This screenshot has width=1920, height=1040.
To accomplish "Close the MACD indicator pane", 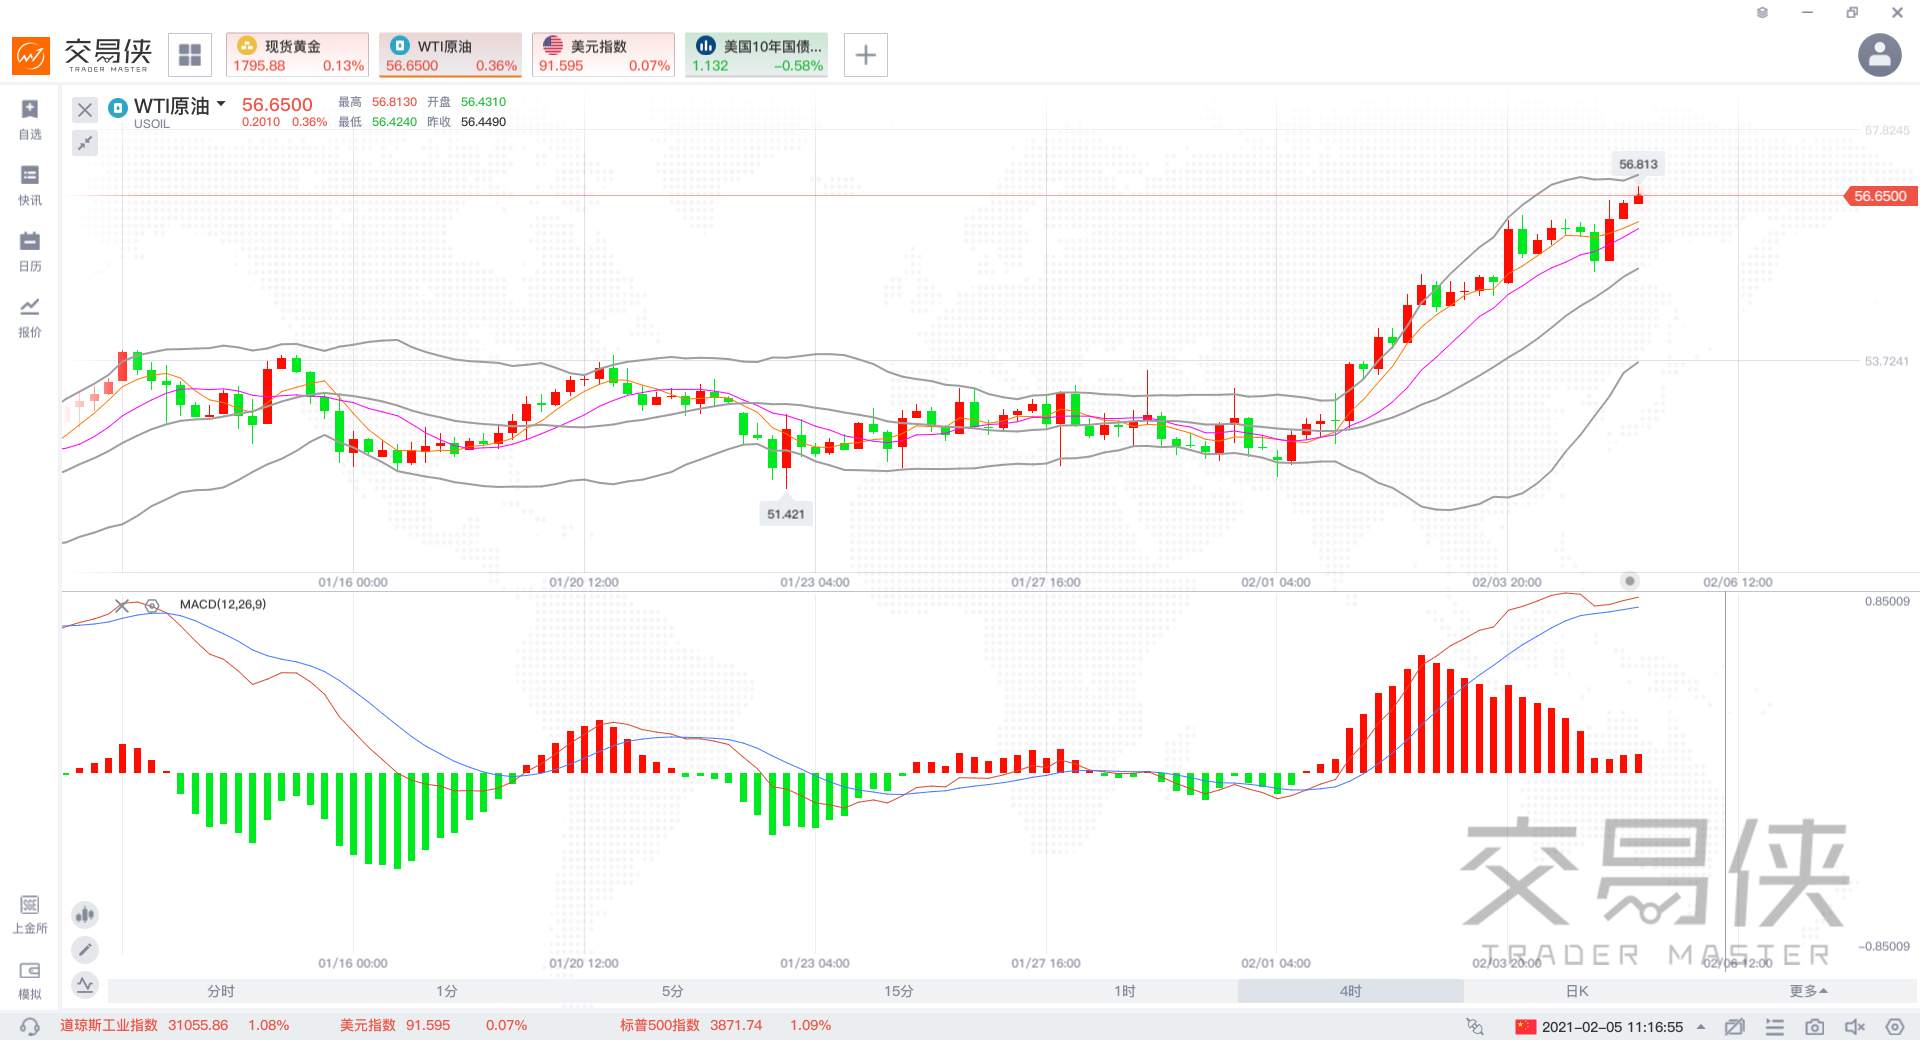I will coord(122,605).
